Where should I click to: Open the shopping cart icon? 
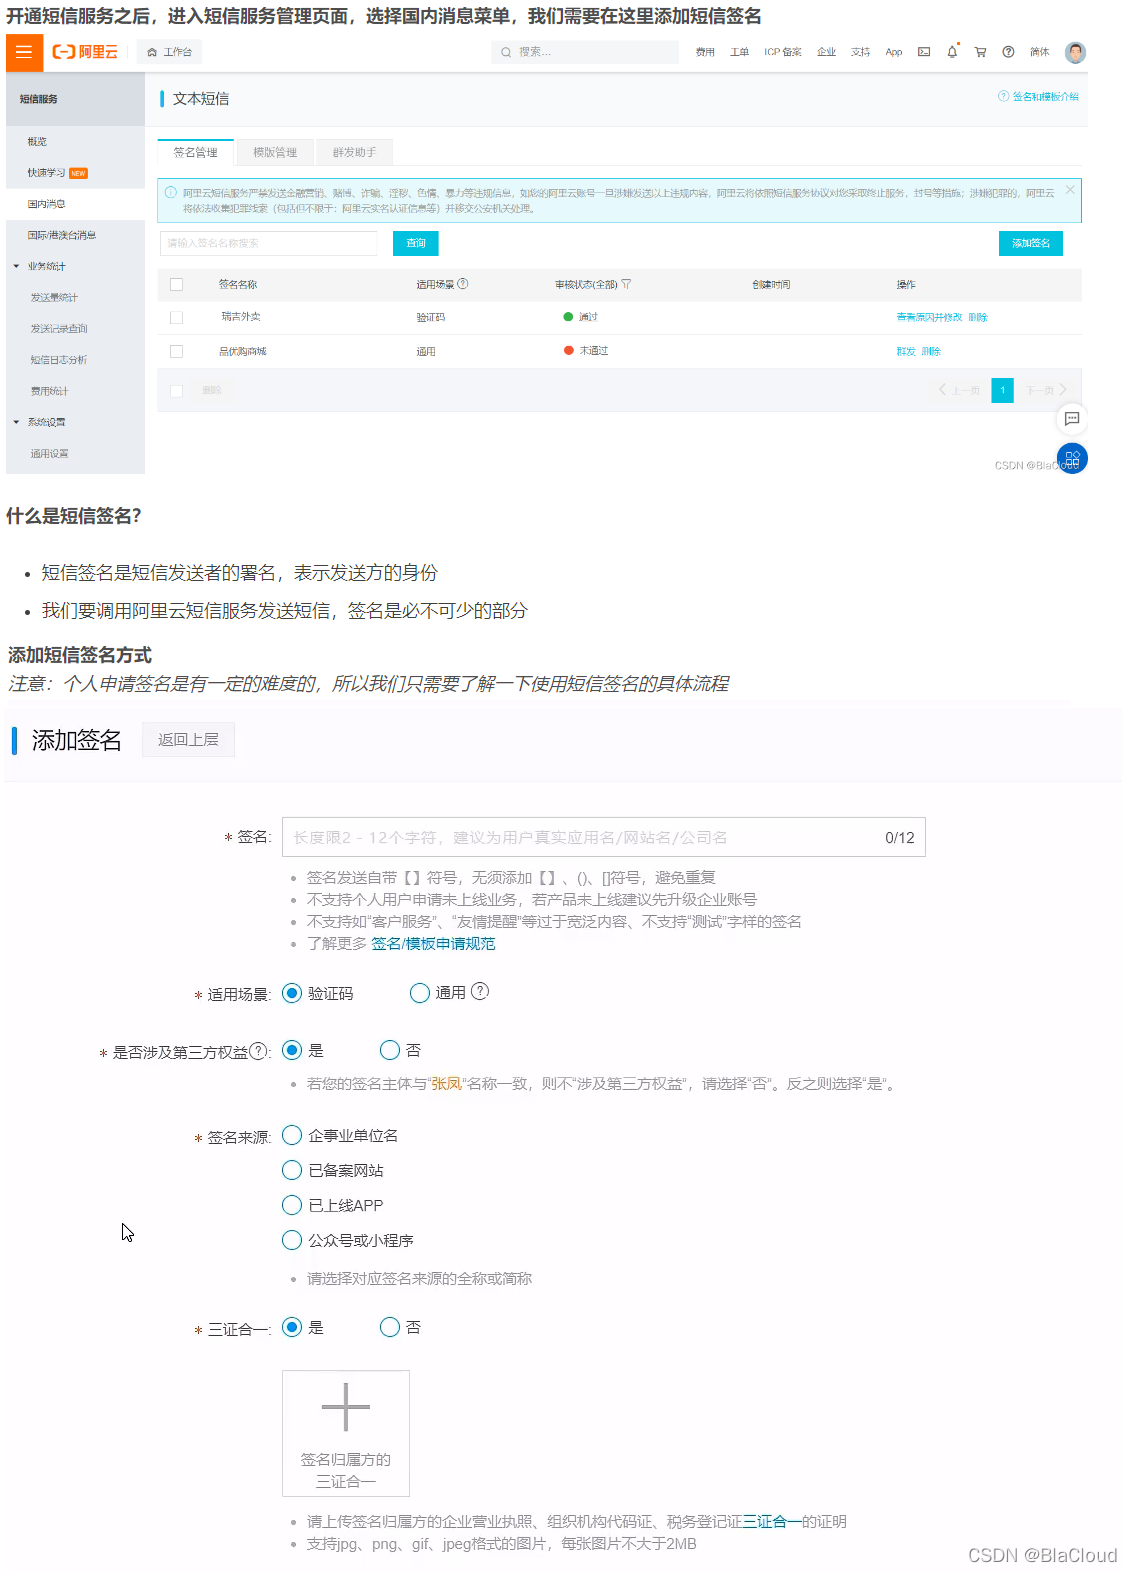980,52
